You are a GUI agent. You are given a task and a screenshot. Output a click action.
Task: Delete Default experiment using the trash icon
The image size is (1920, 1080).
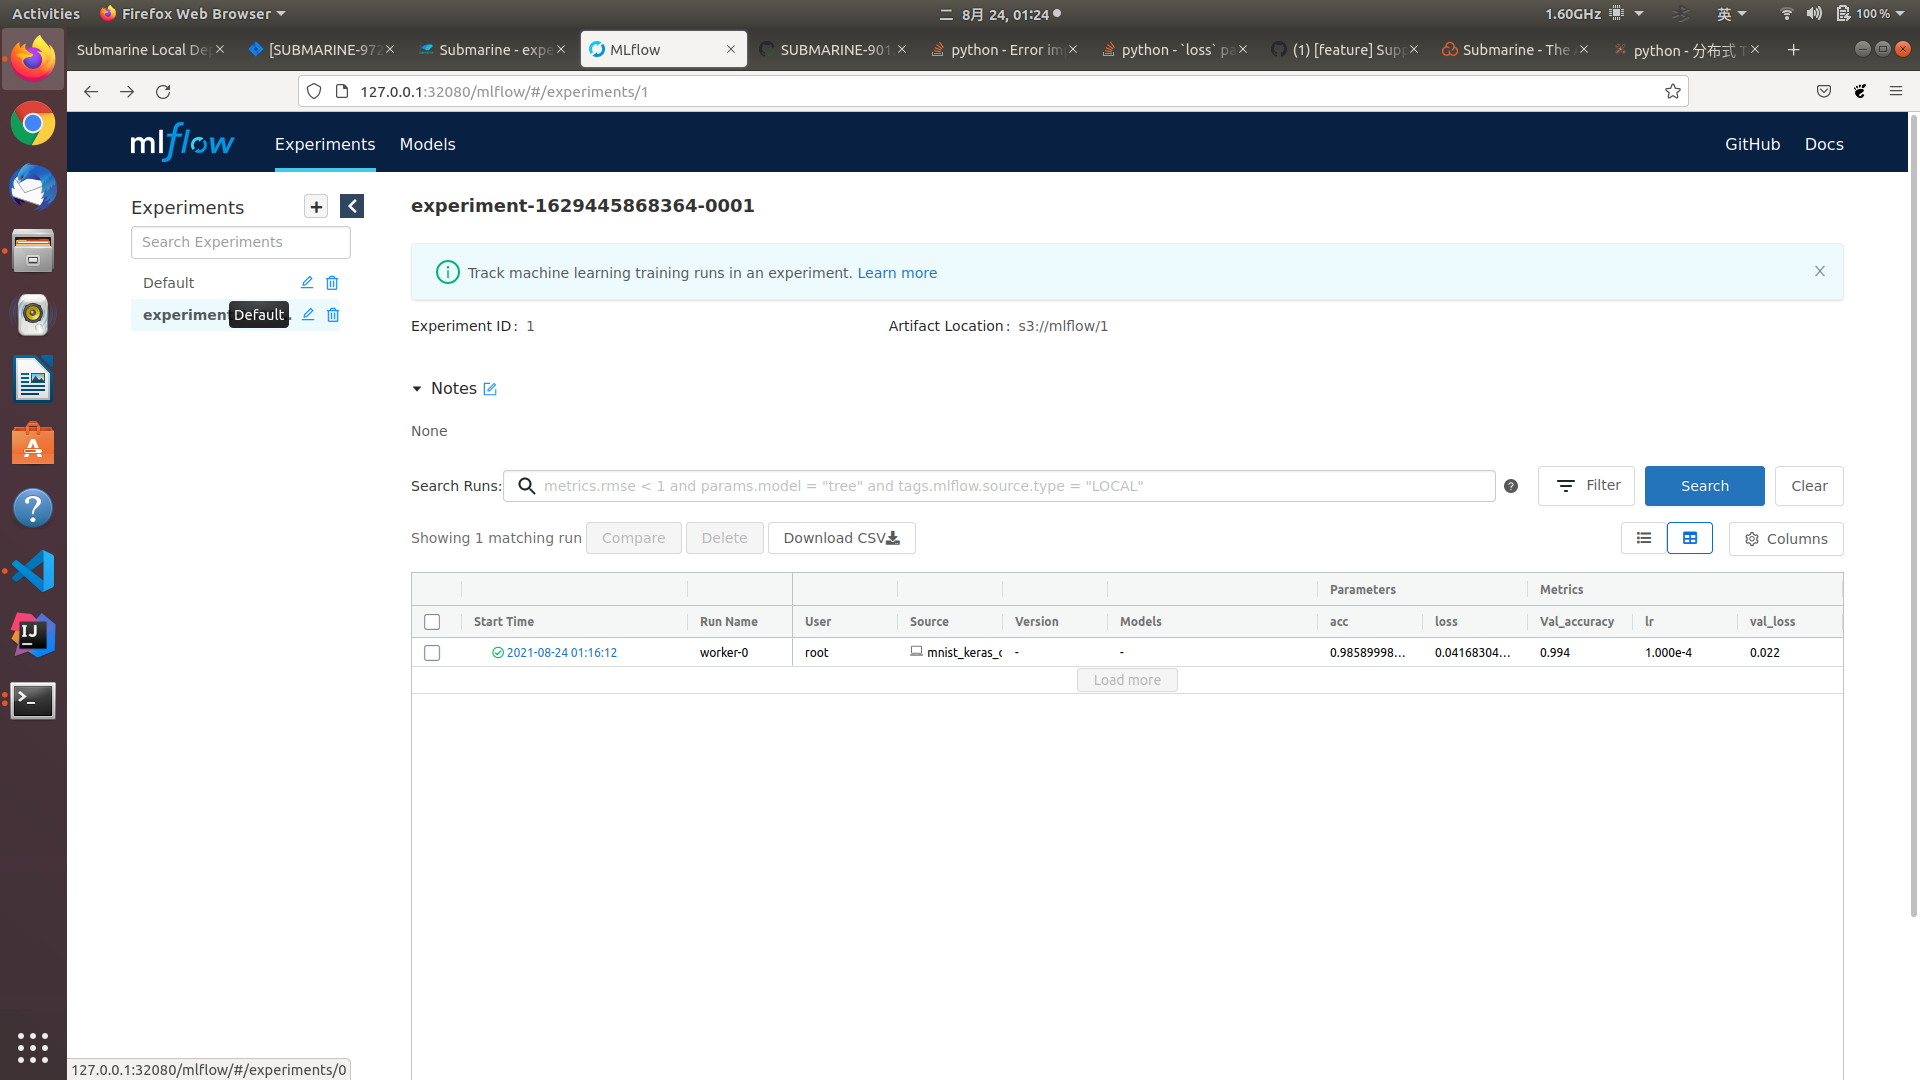pos(332,283)
